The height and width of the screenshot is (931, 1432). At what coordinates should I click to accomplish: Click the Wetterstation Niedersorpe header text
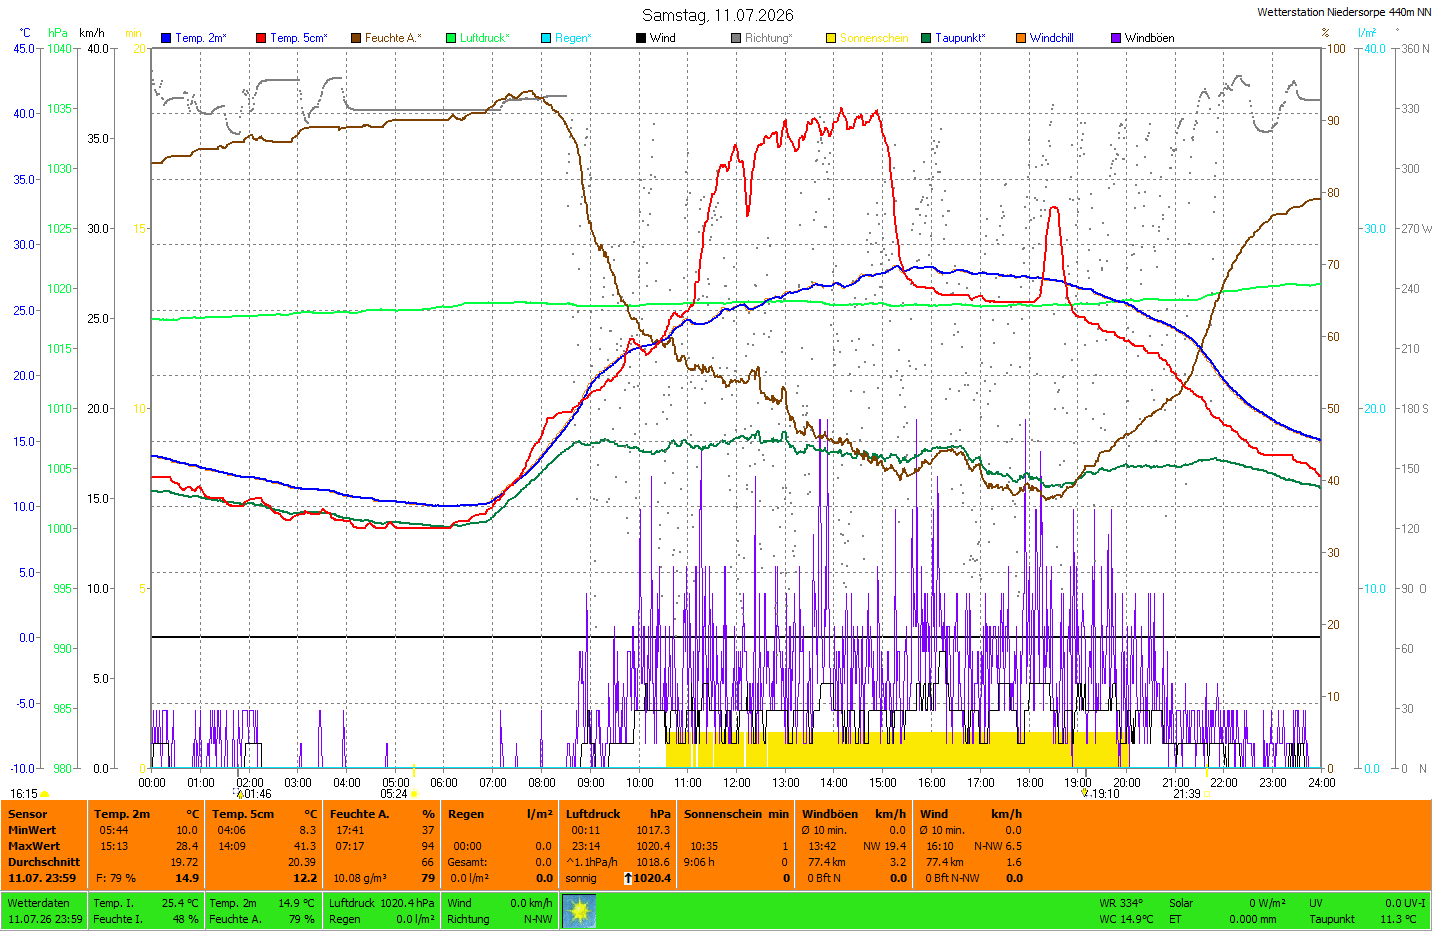coord(1344,12)
